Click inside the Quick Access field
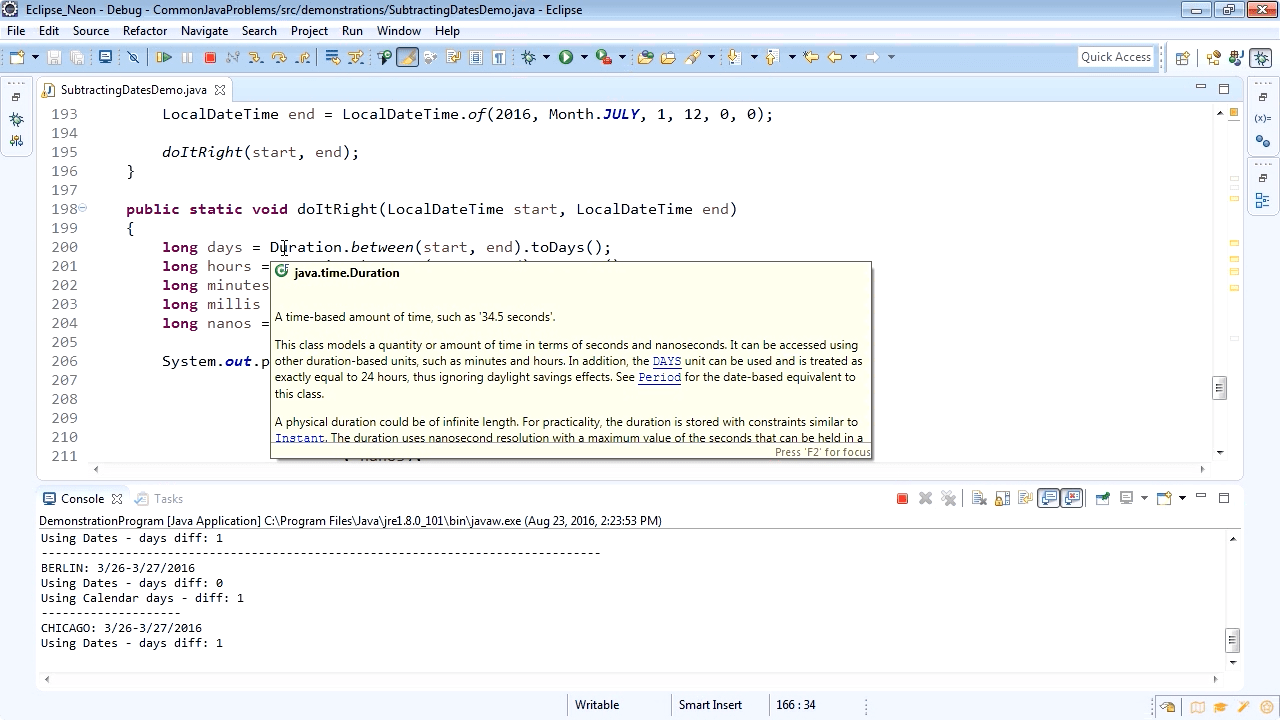 (x=1115, y=56)
